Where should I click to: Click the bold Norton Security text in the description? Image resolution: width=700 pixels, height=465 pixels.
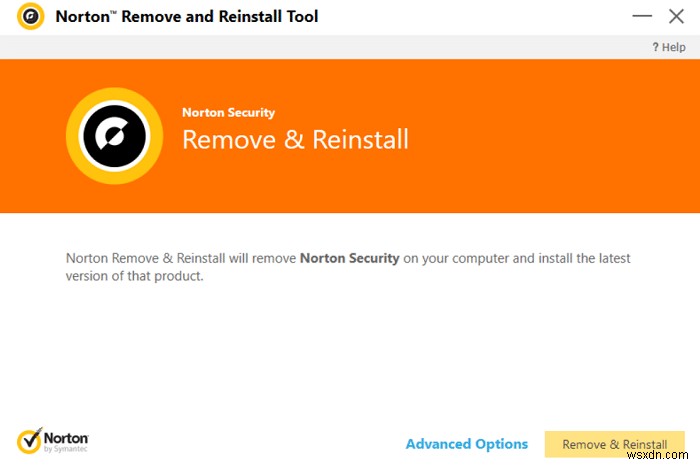tap(350, 258)
